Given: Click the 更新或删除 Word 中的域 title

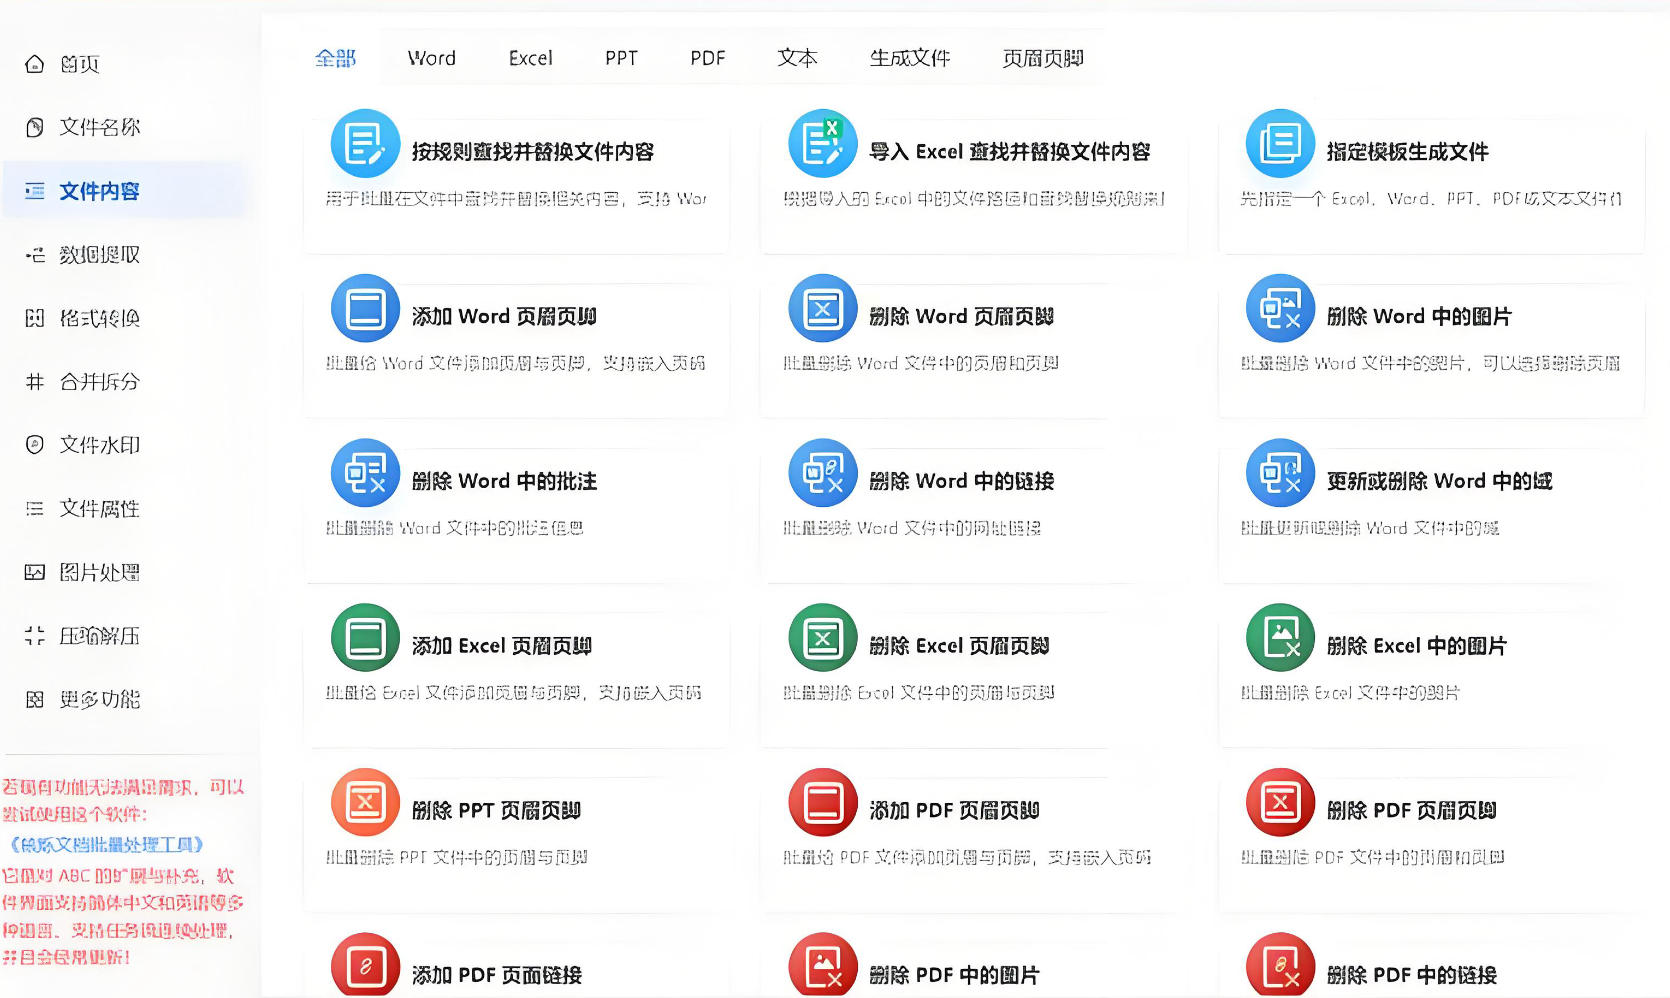Looking at the screenshot, I should (x=1439, y=482).
